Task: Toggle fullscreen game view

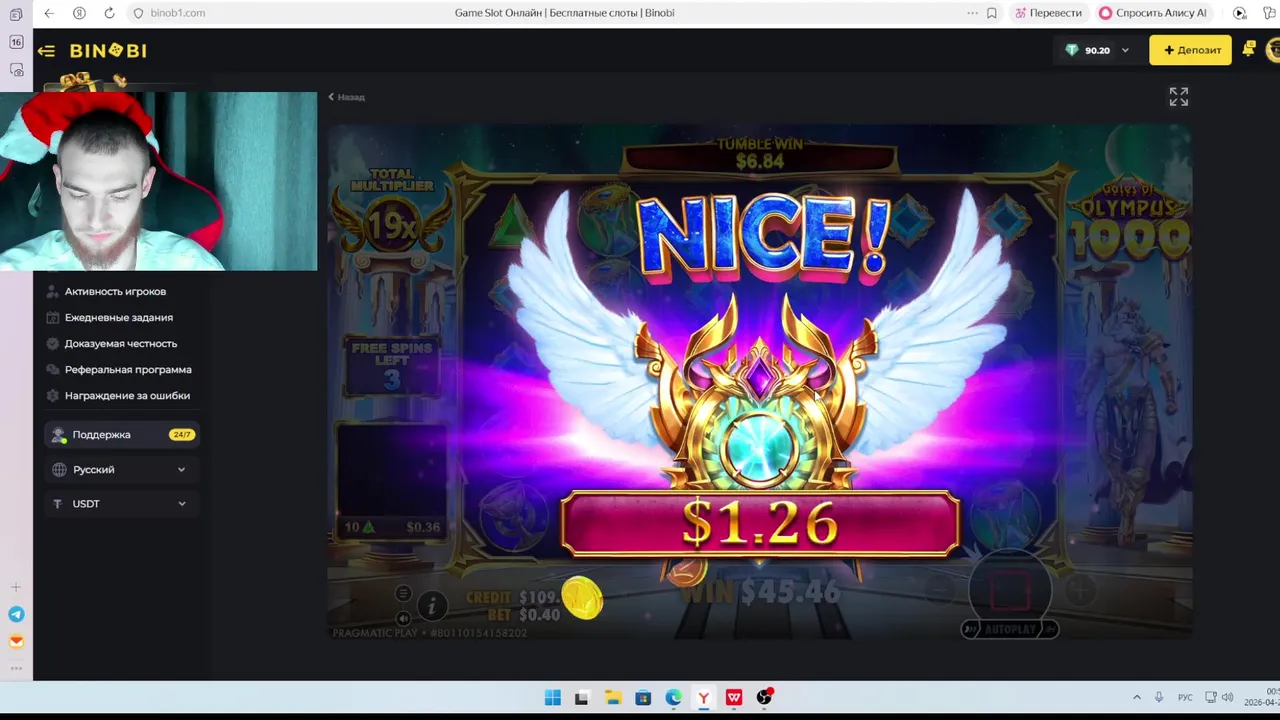Action: [x=1179, y=96]
